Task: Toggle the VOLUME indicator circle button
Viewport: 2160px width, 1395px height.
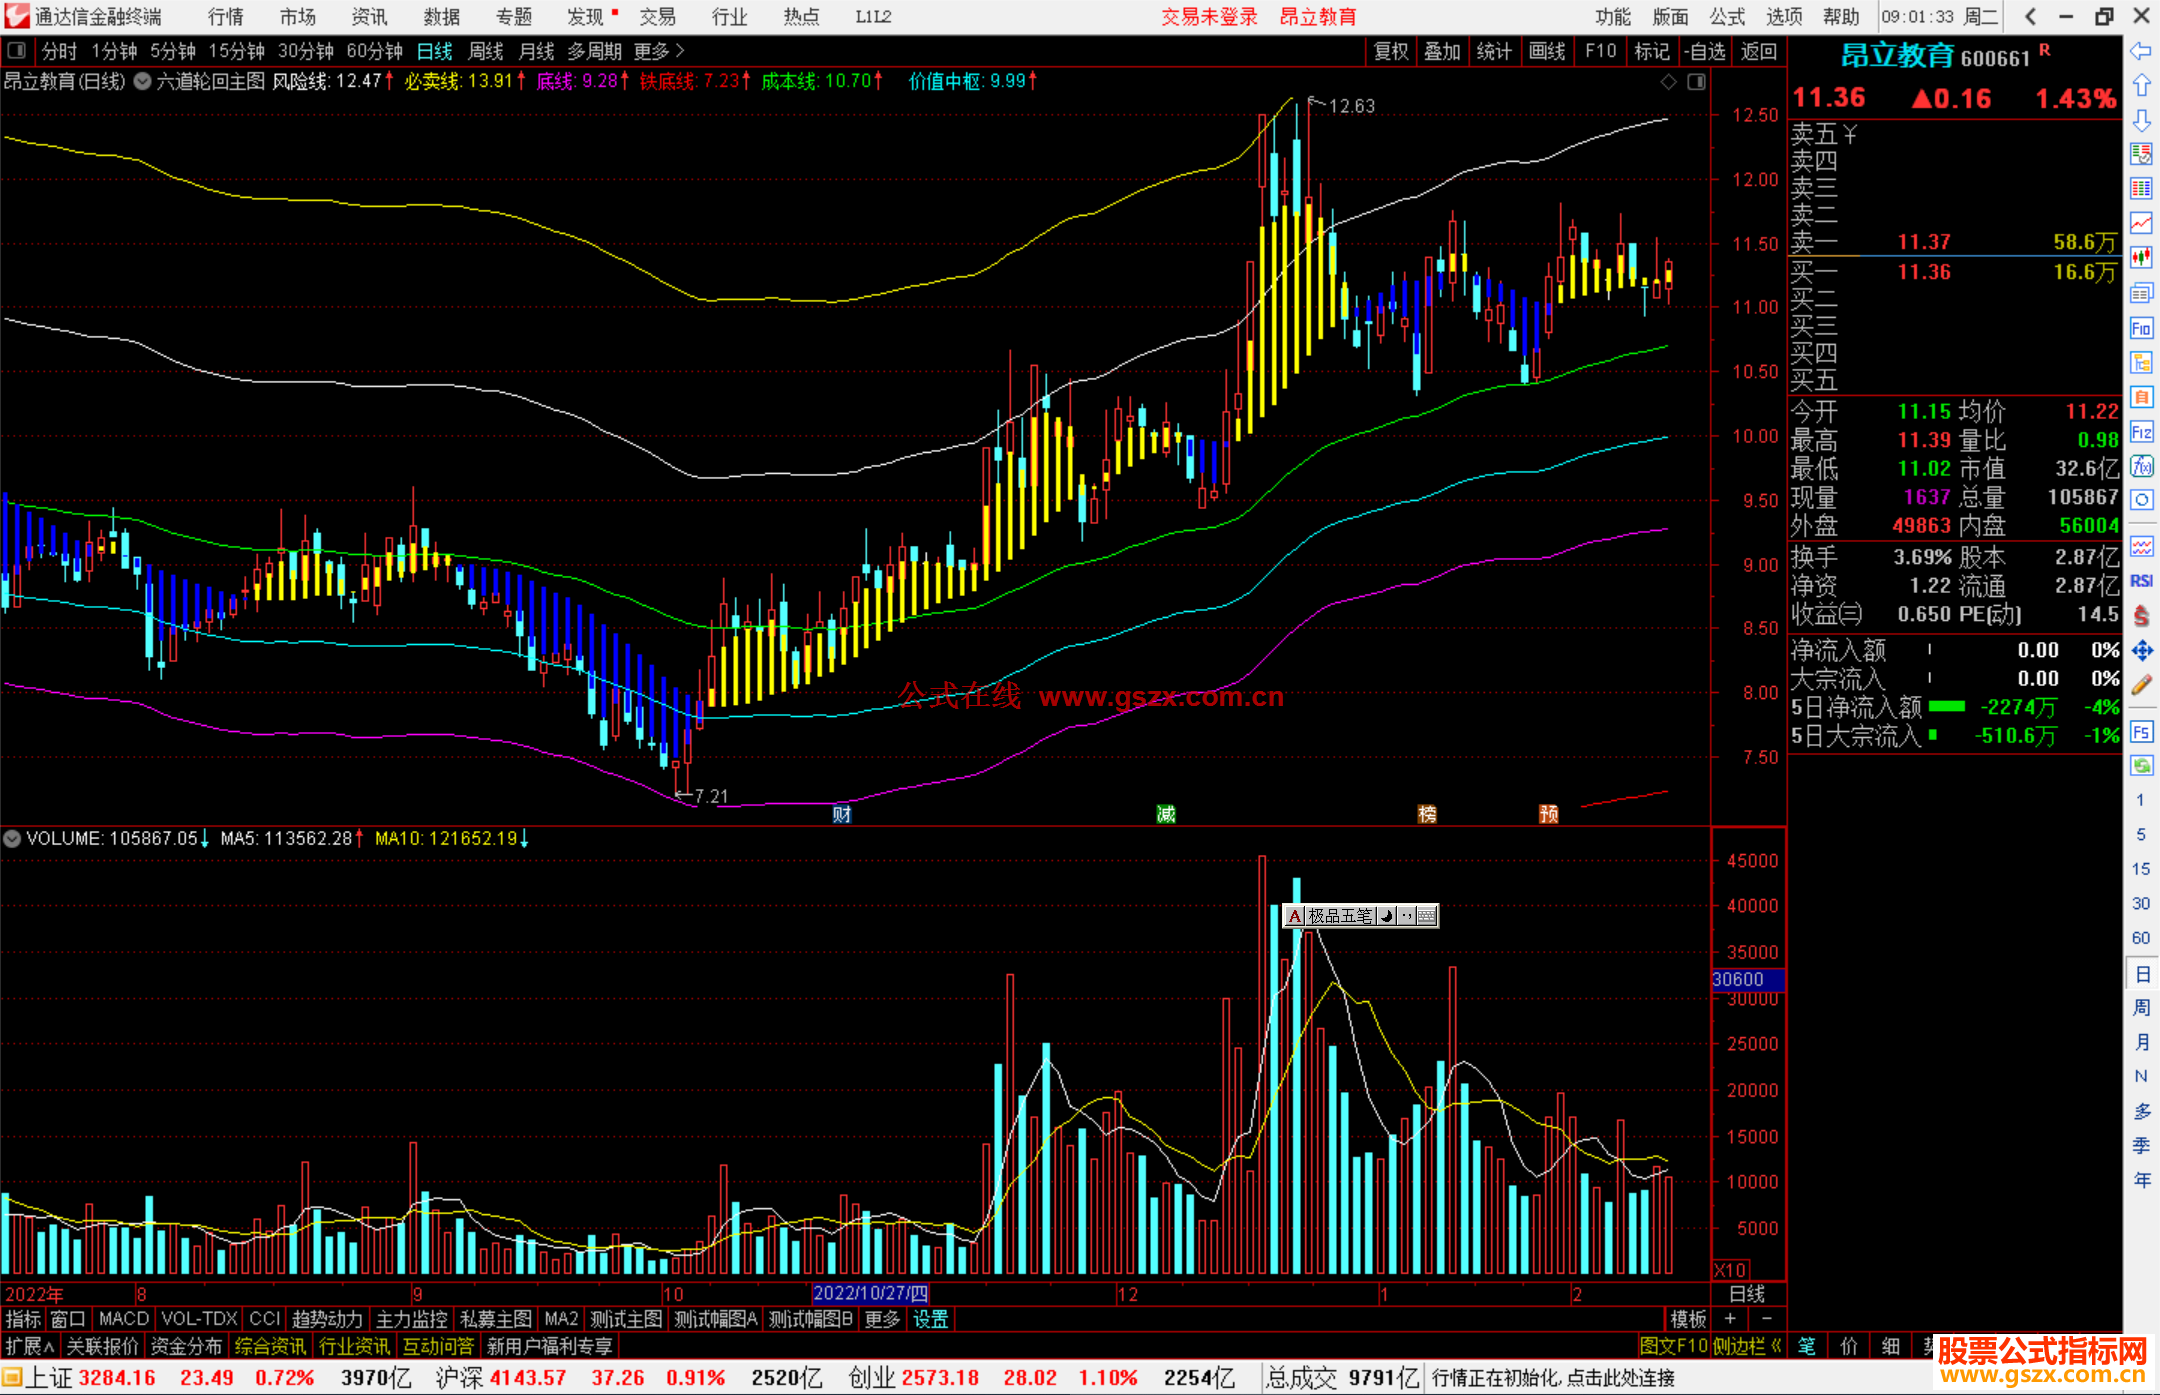Action: [x=12, y=838]
